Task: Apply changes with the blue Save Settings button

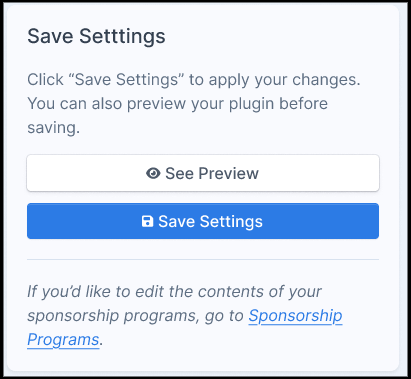Action: tap(203, 221)
